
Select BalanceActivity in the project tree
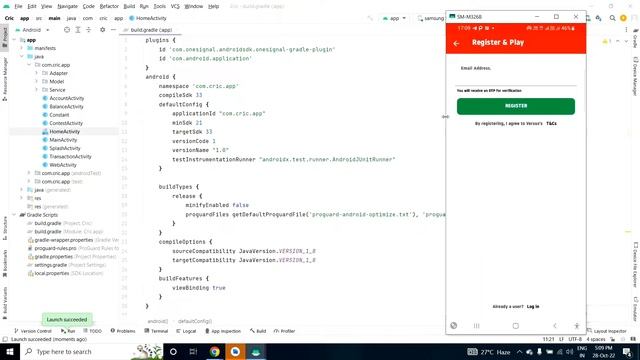(x=66, y=107)
